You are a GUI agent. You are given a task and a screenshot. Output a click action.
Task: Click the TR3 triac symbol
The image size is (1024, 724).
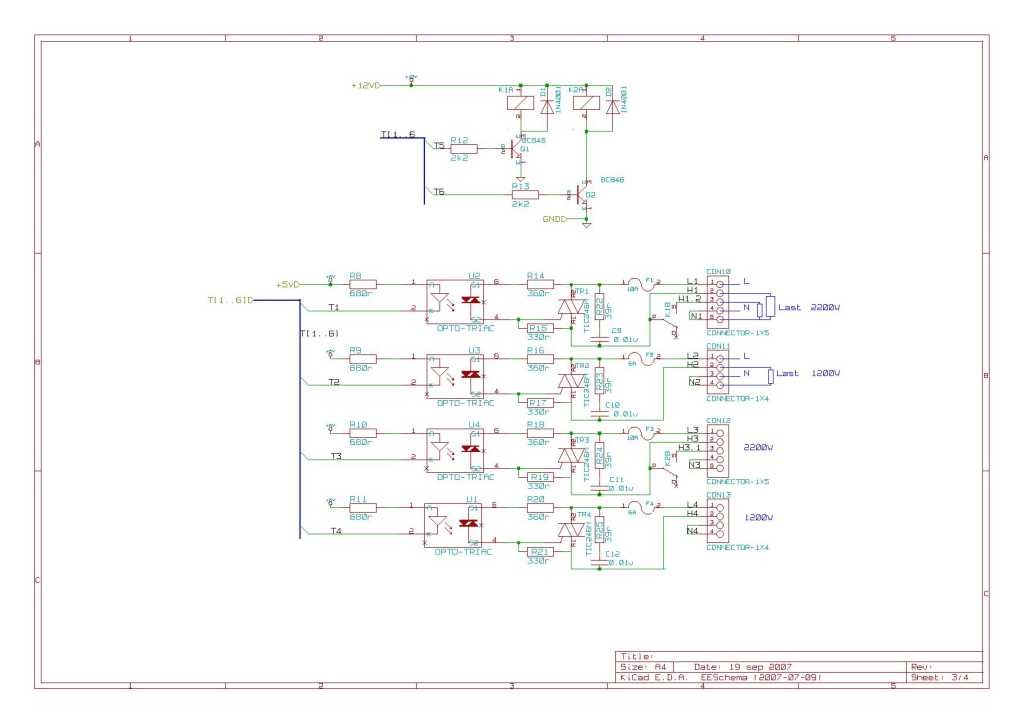pyautogui.click(x=571, y=456)
